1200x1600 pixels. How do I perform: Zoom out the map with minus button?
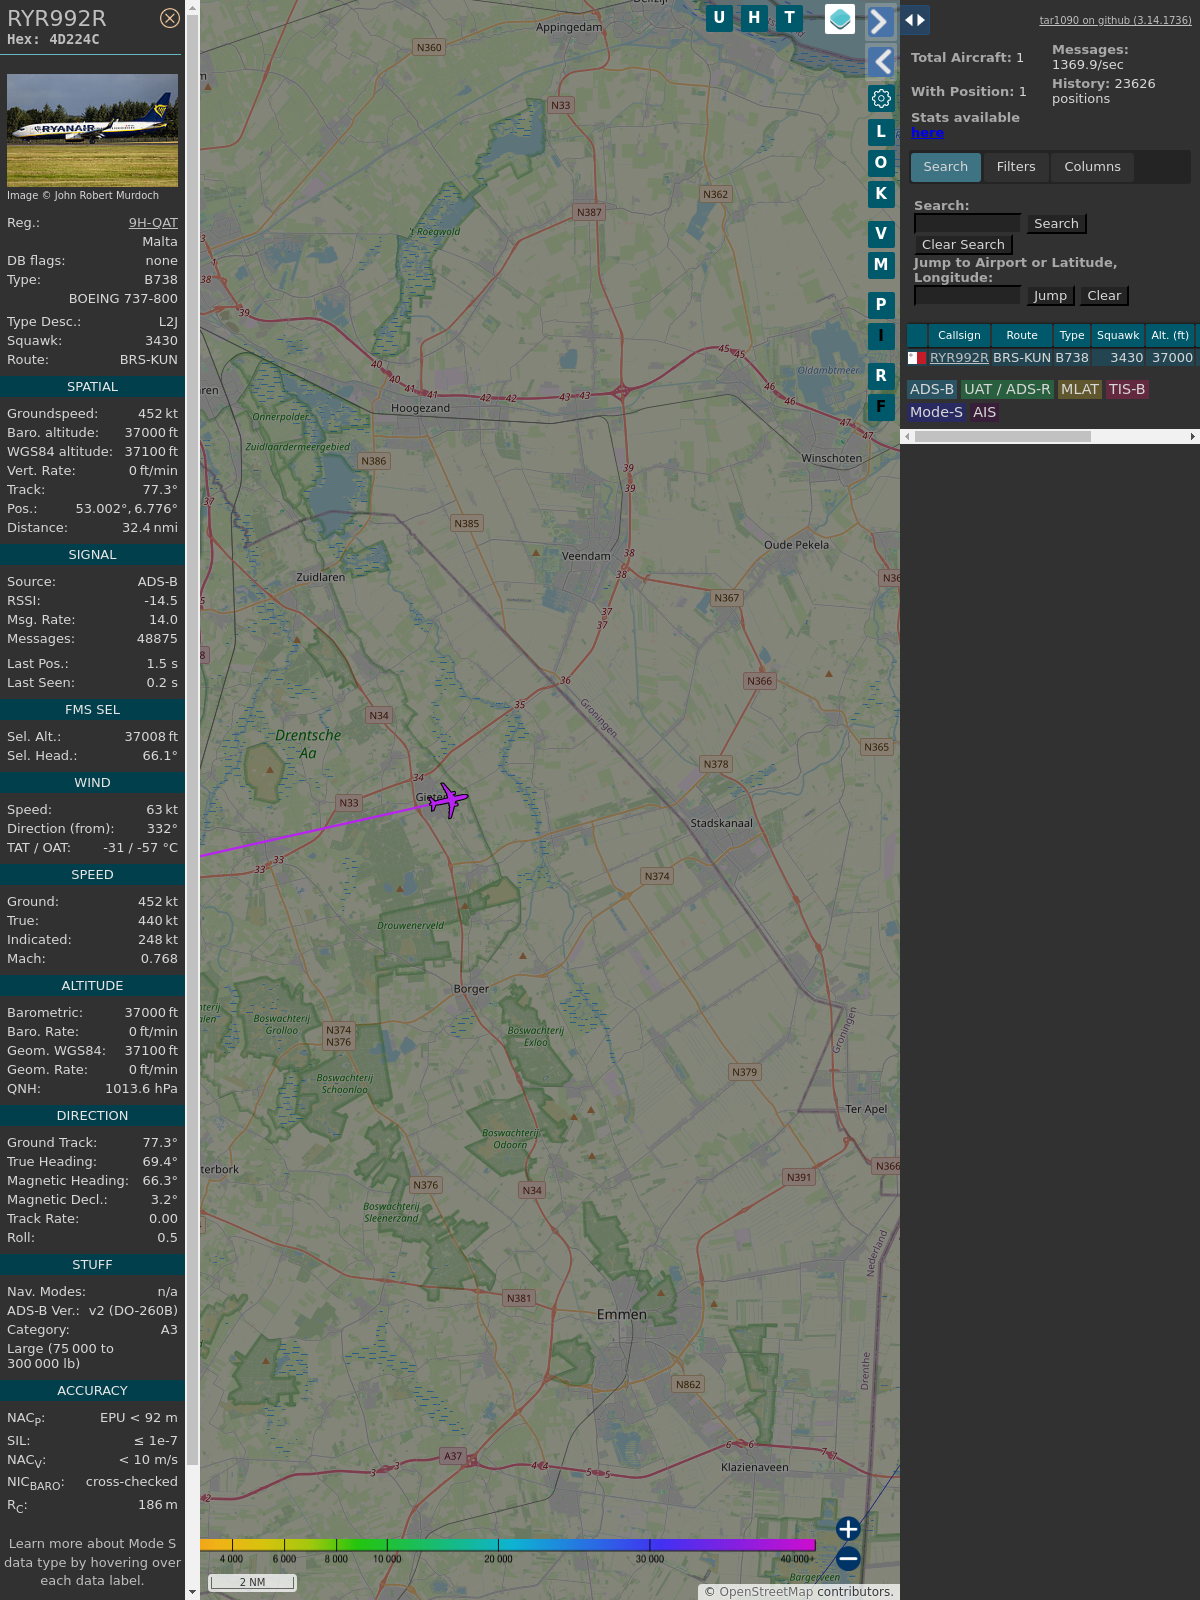pos(848,1559)
